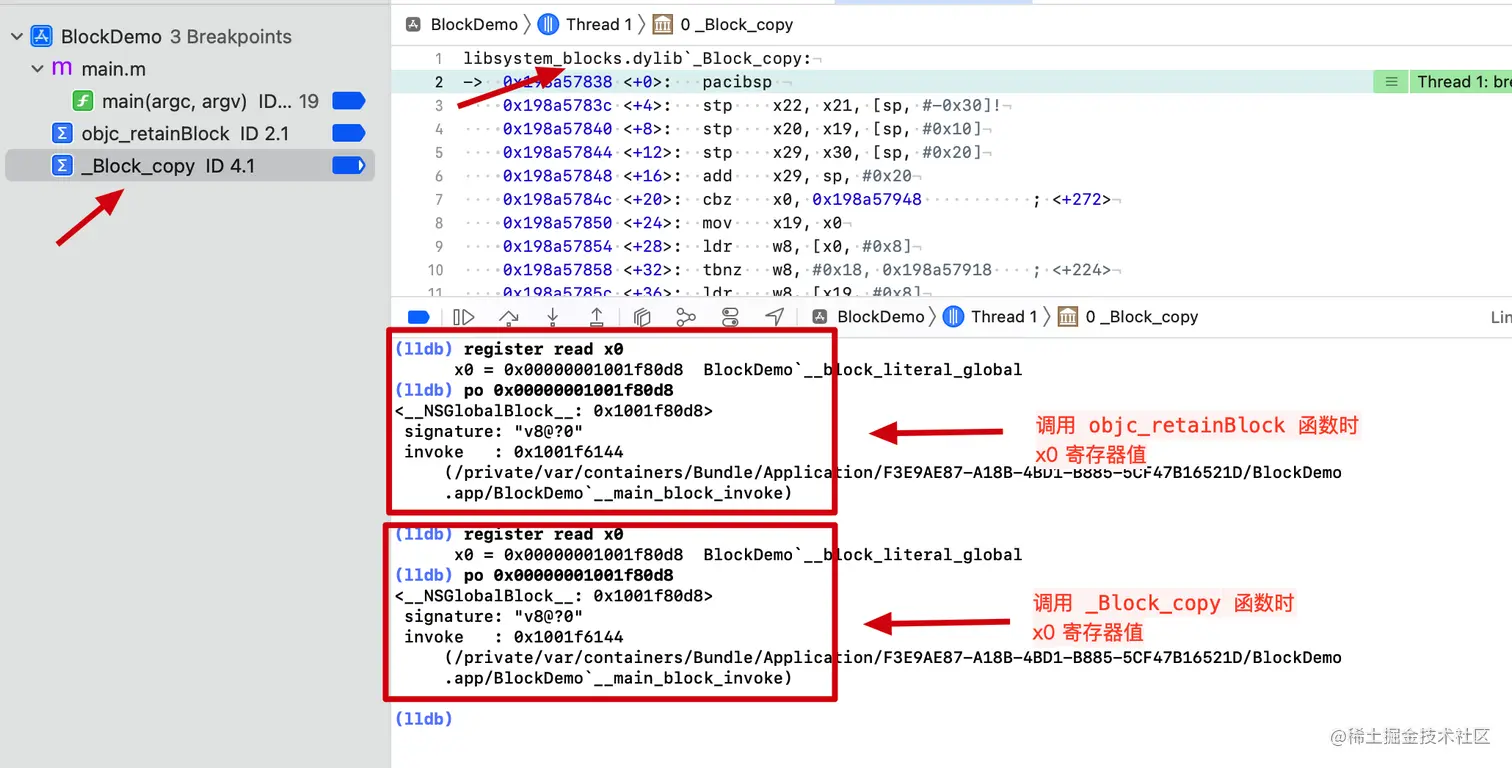The width and height of the screenshot is (1512, 768).
Task: Toggle objc_retainBlock breakpoint enabled indicator
Action: [348, 133]
